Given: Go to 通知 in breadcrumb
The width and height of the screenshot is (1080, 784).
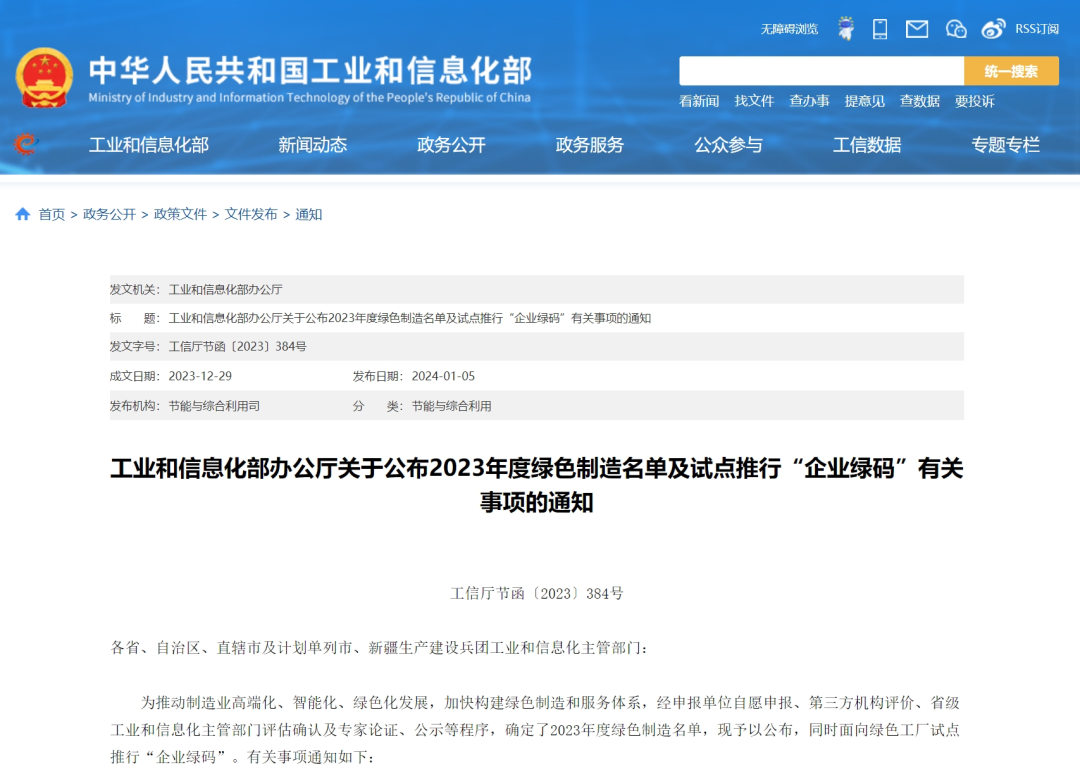Looking at the screenshot, I should [x=309, y=214].
